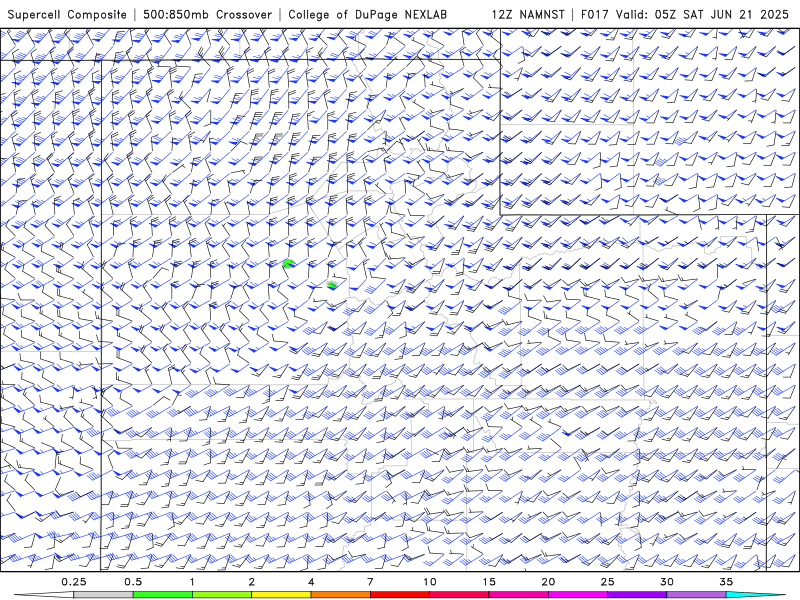Screen dimensions: 800x600
Task: Click the "0.5" legend value
Action: click(133, 582)
